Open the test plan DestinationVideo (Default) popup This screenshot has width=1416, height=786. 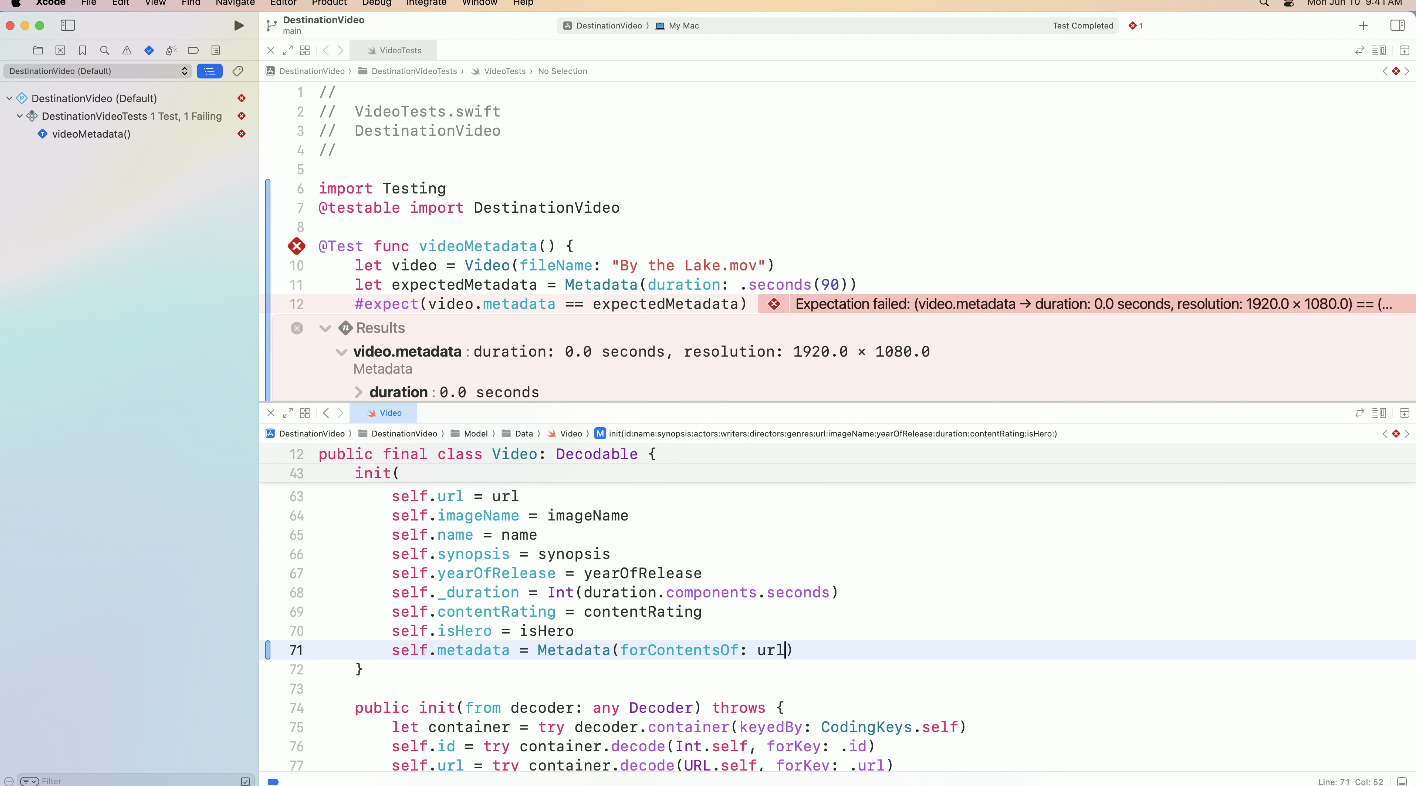(x=97, y=71)
